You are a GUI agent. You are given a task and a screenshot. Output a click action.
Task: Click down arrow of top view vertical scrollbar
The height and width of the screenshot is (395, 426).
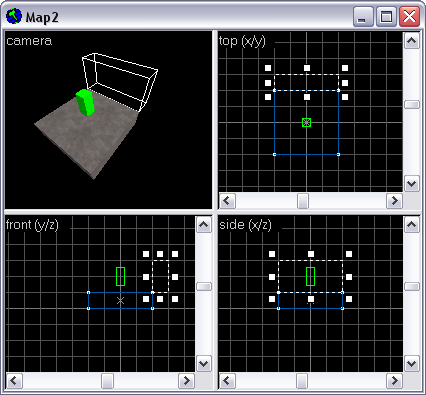[x=412, y=184]
